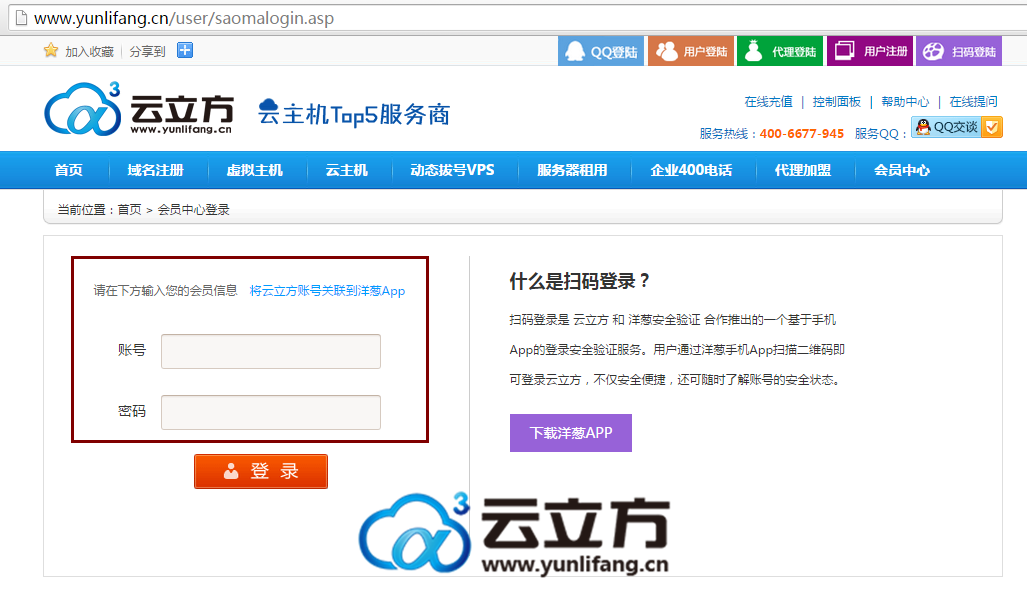This screenshot has width=1027, height=589.
Task: Click the 下载洋葱APP button
Action: [570, 433]
